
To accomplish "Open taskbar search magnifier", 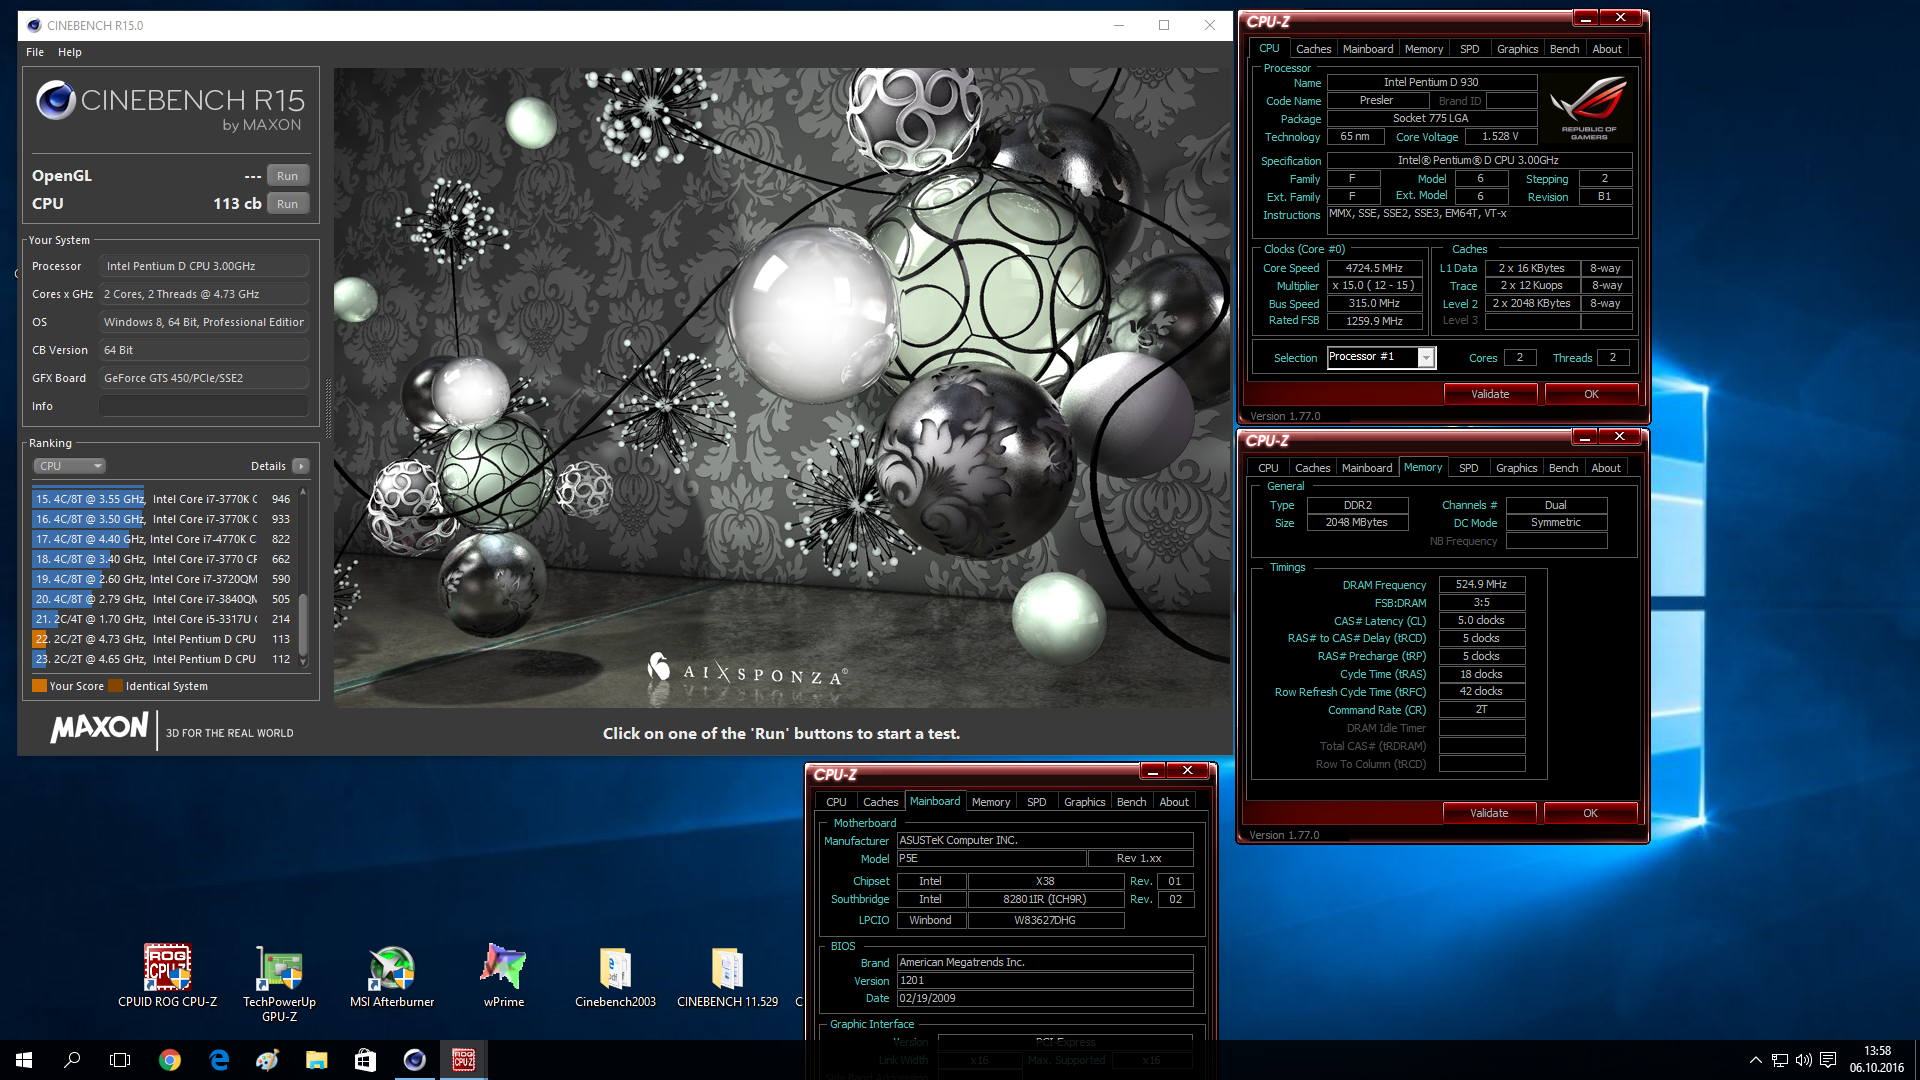I will (x=72, y=1060).
